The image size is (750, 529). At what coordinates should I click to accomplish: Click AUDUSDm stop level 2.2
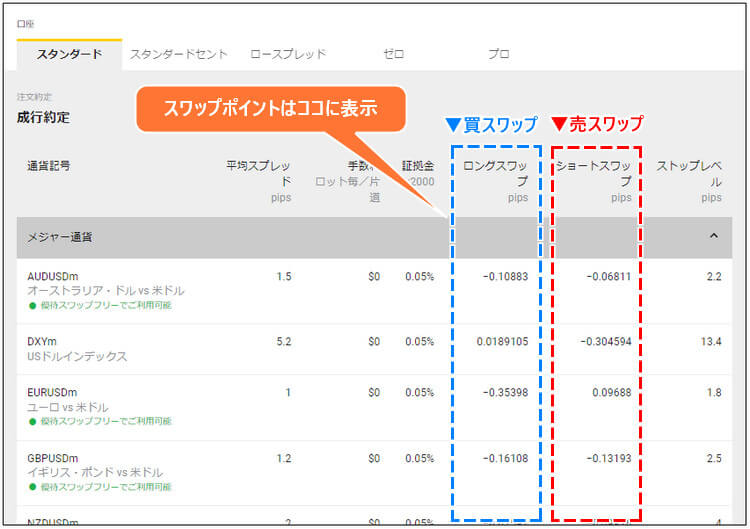(x=714, y=276)
